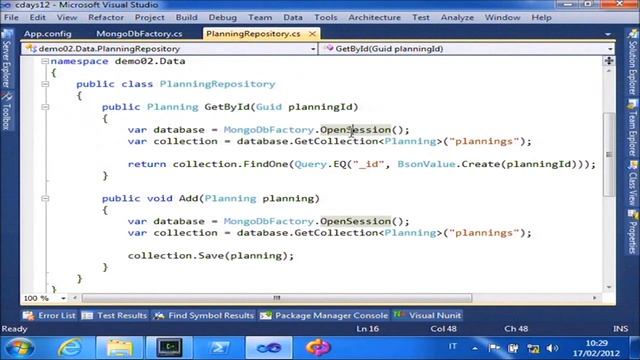Click the Action Center flag icon
The width and height of the screenshot is (640, 360).
click(494, 348)
